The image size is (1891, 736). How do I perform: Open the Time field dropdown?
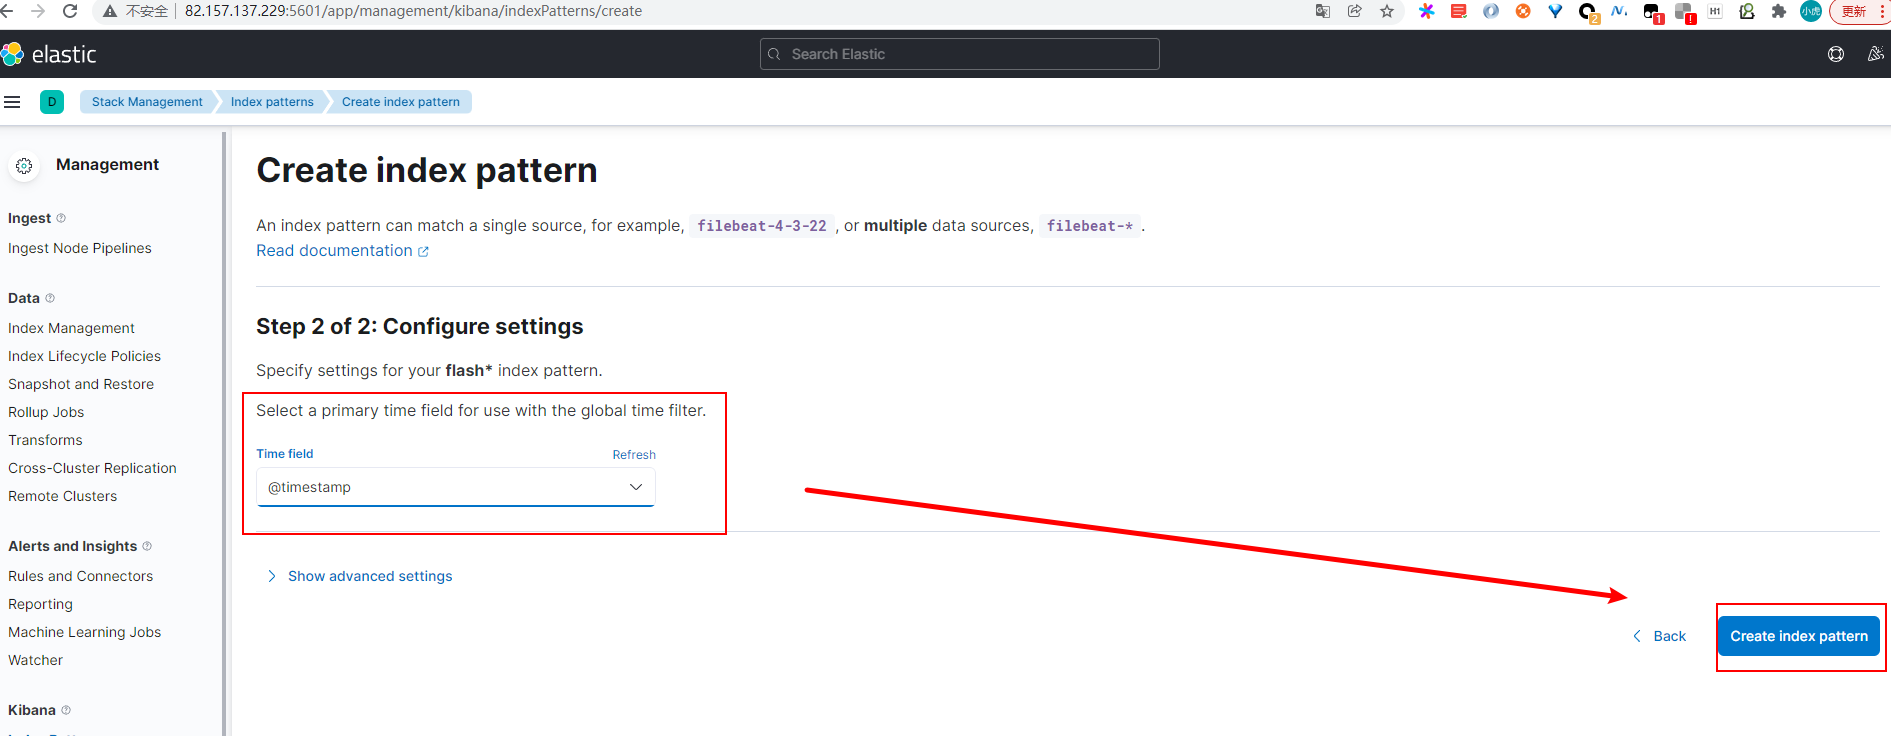(x=456, y=487)
